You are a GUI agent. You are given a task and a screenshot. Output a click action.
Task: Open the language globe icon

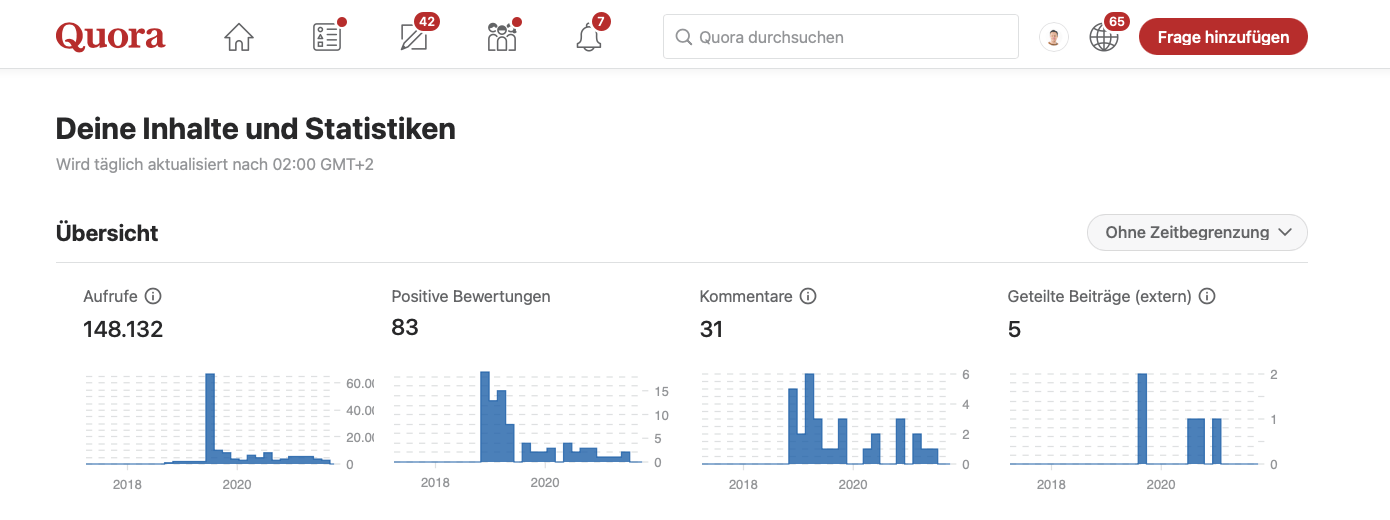(1103, 38)
